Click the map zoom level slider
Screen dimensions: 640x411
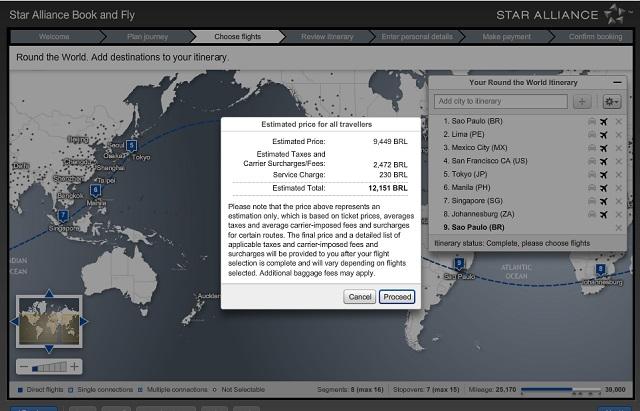coord(49,367)
